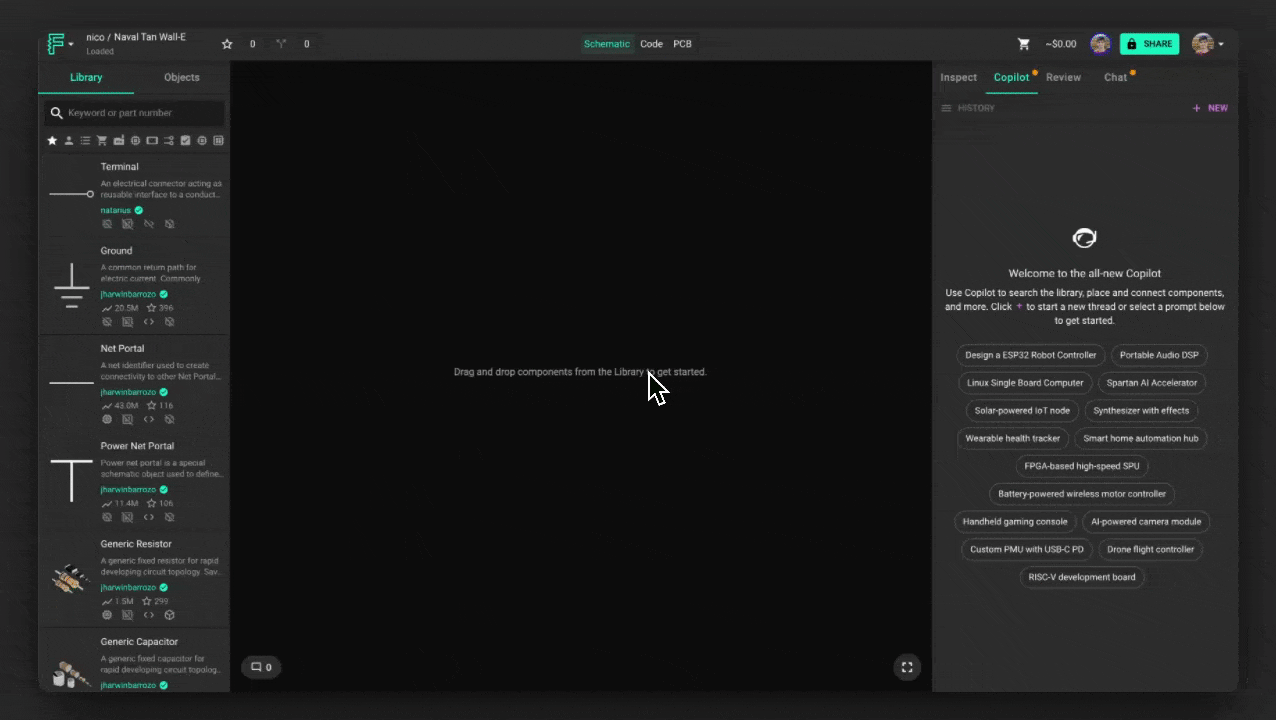This screenshot has height=720, width=1276.
Task: Select the Generic Resistor component
Action: pos(136,544)
